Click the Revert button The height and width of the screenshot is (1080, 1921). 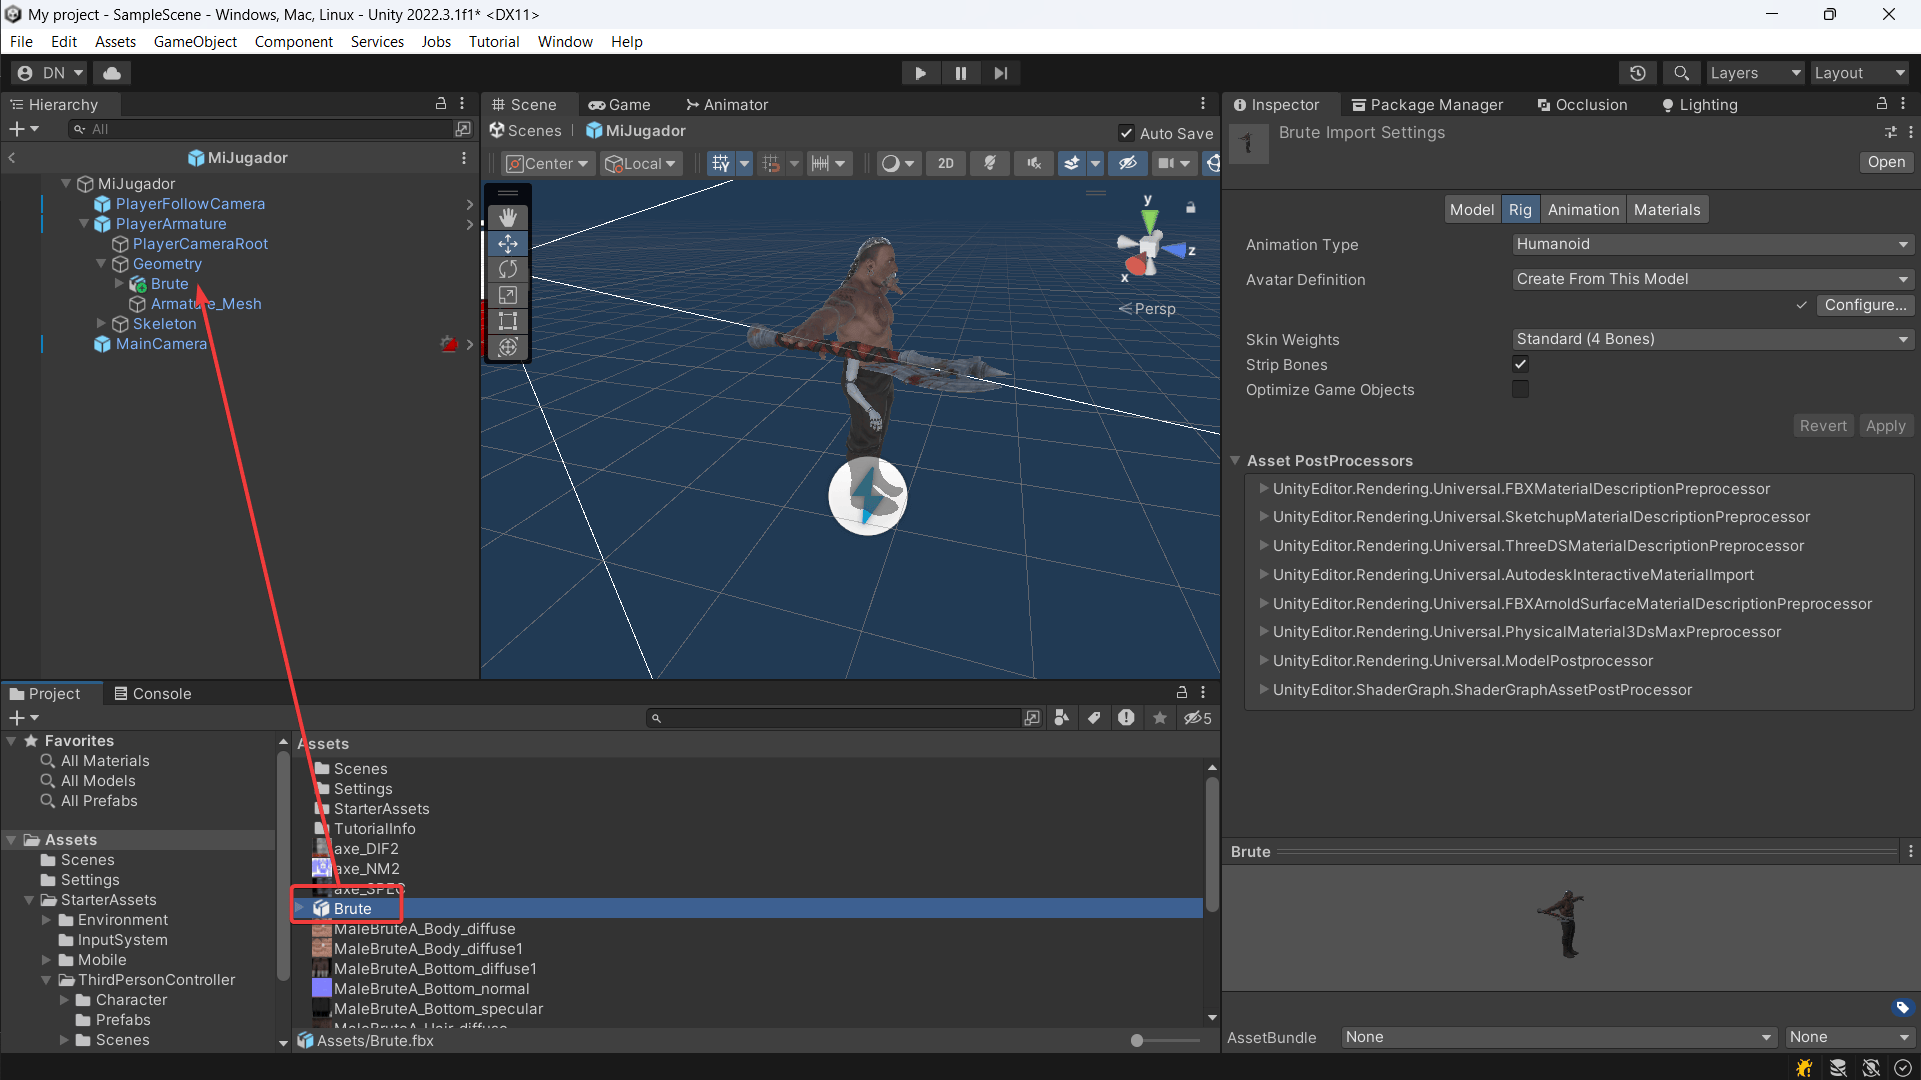tap(1823, 426)
